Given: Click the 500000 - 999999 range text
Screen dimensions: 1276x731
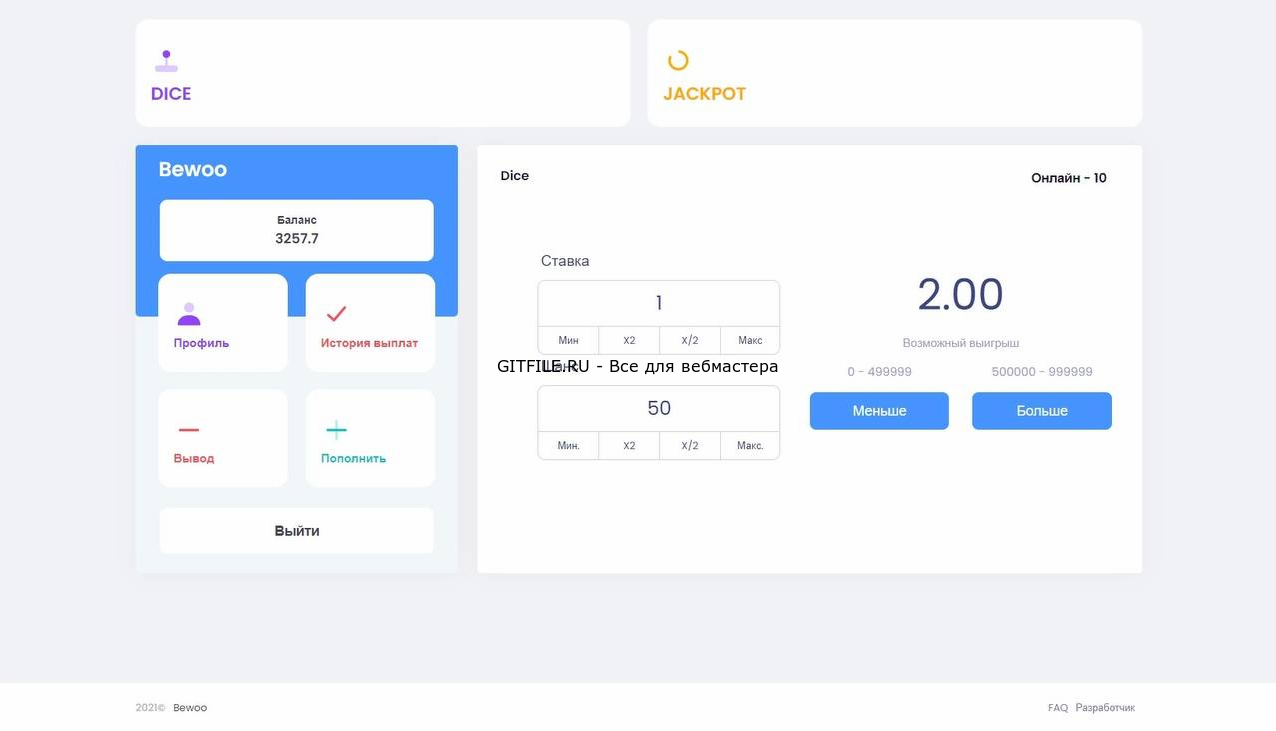Looking at the screenshot, I should 1042,372.
